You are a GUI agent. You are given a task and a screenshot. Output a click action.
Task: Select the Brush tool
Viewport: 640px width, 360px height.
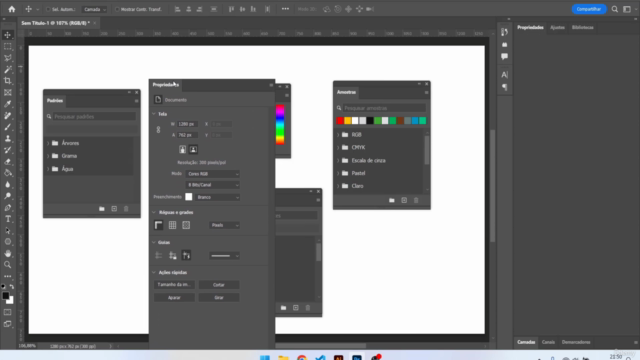(8, 127)
